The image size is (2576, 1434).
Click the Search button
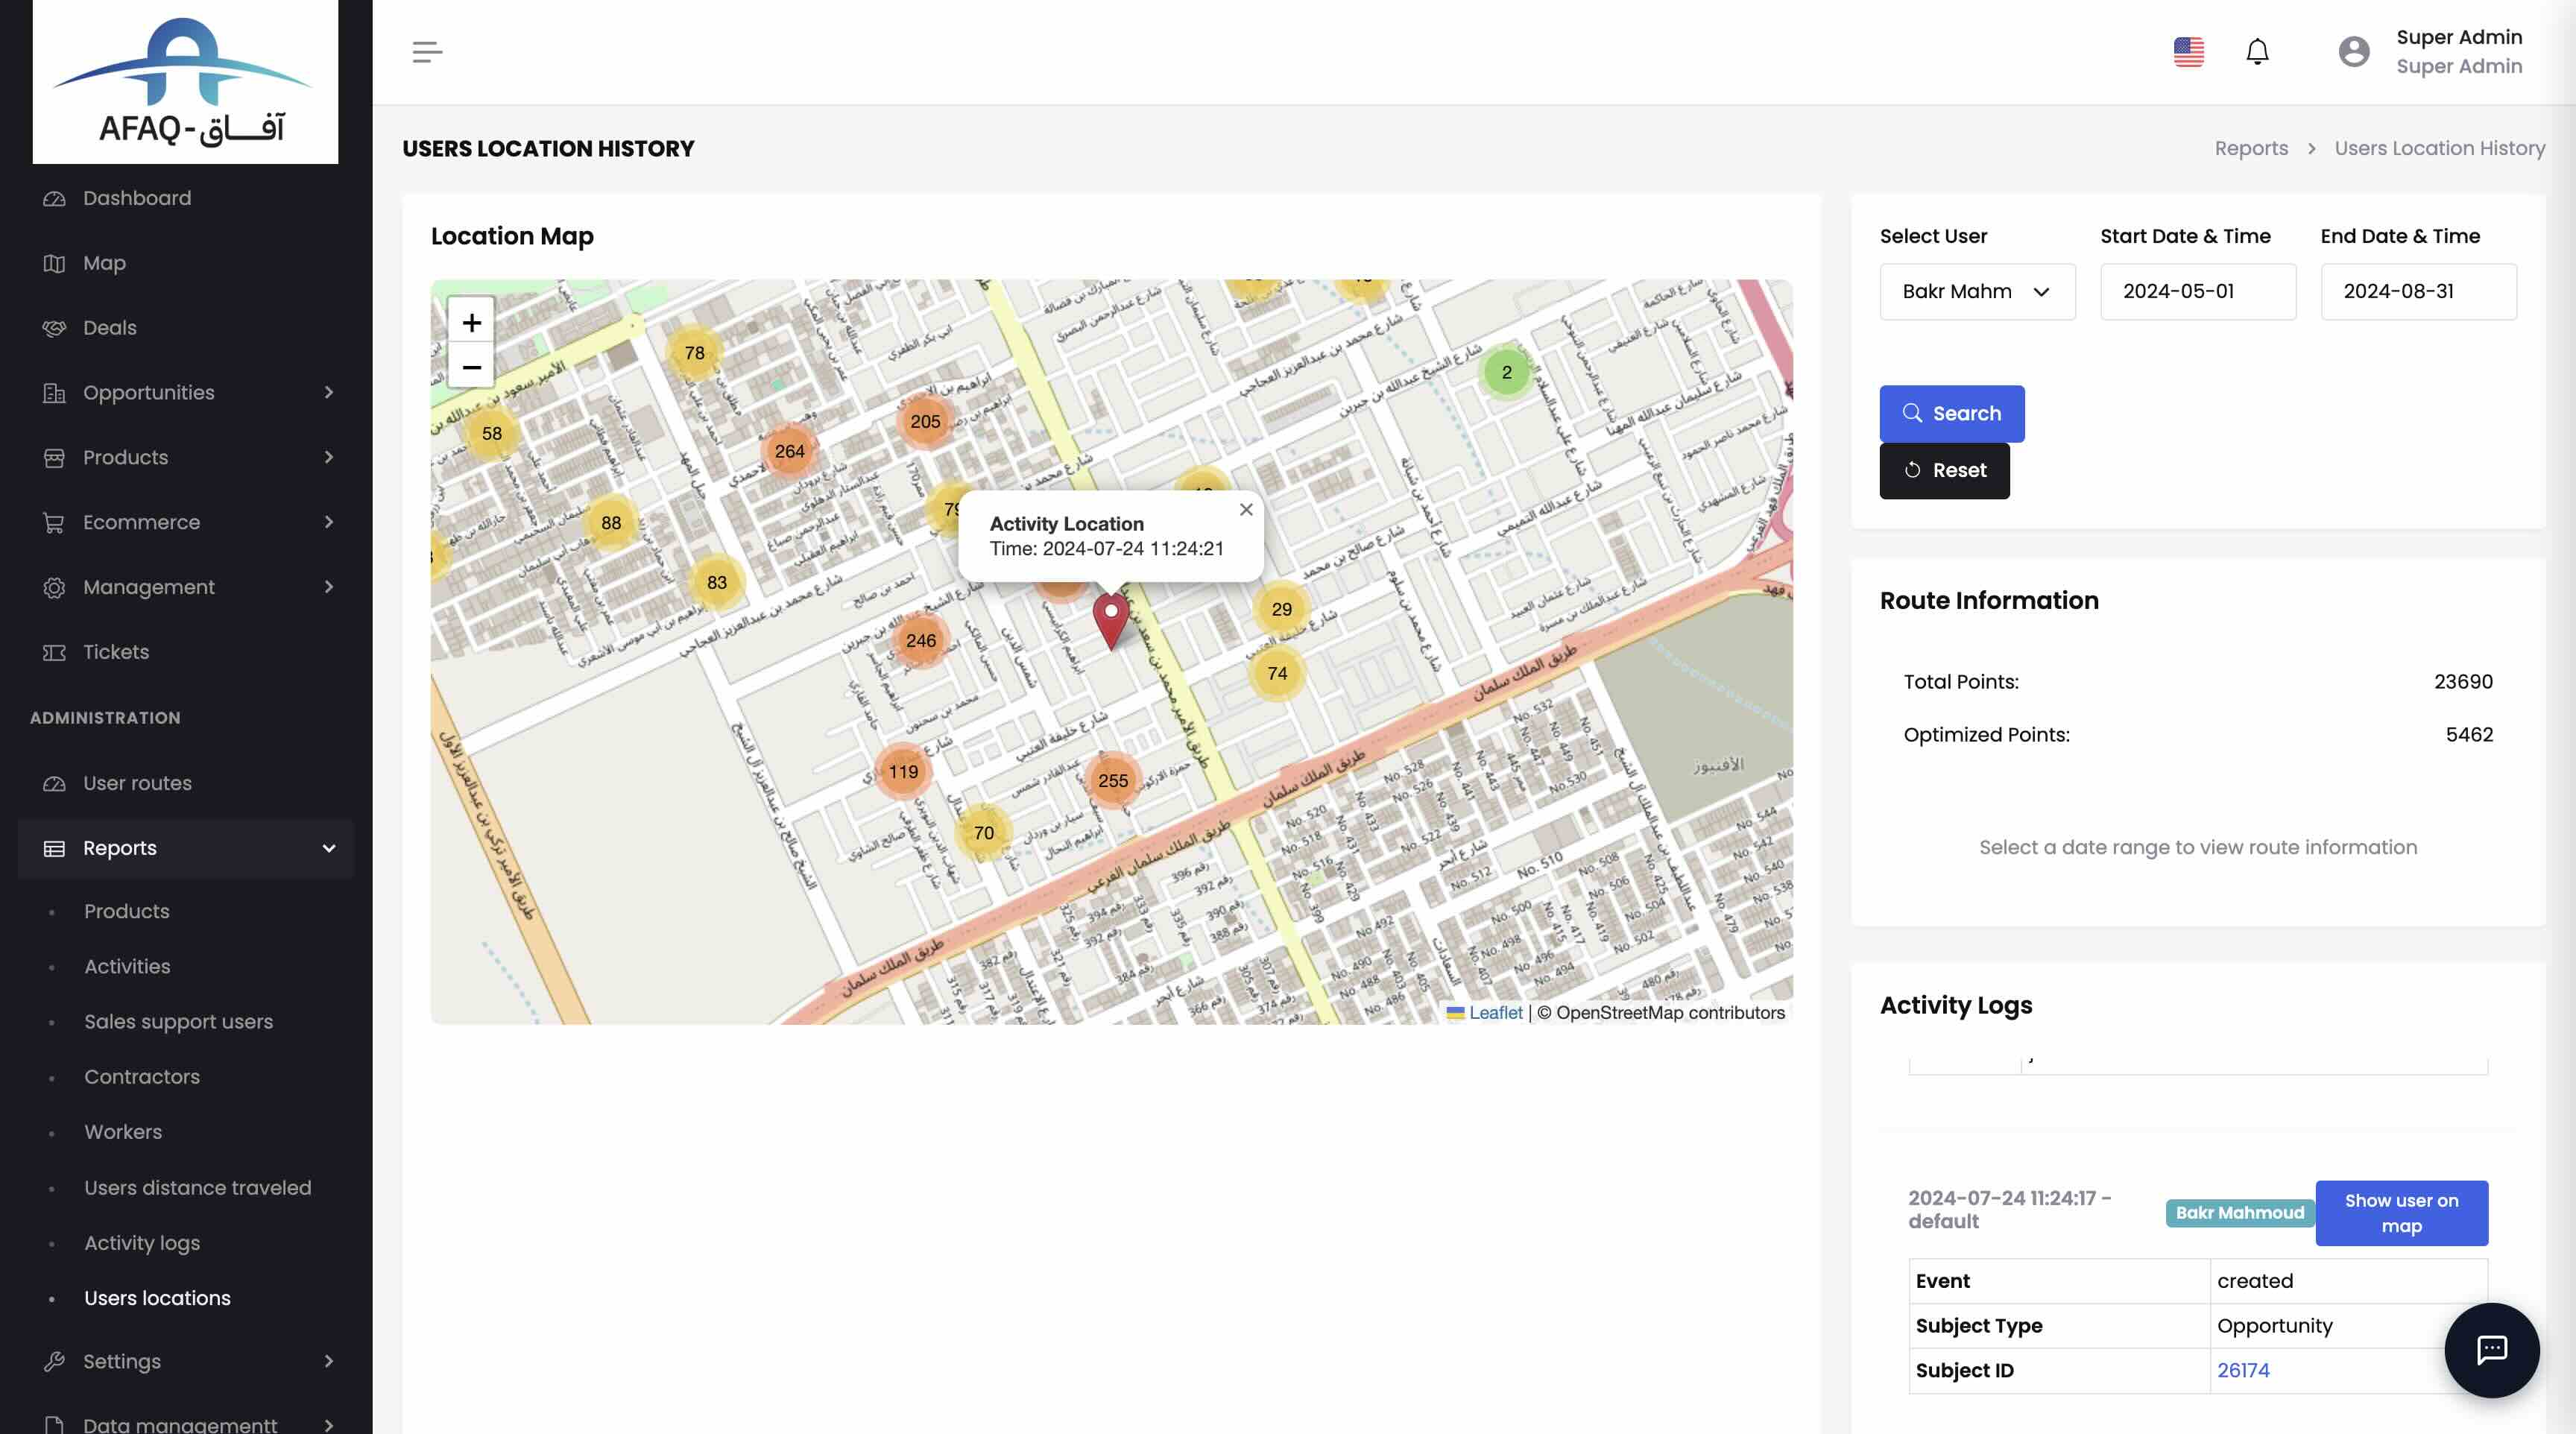(1951, 414)
